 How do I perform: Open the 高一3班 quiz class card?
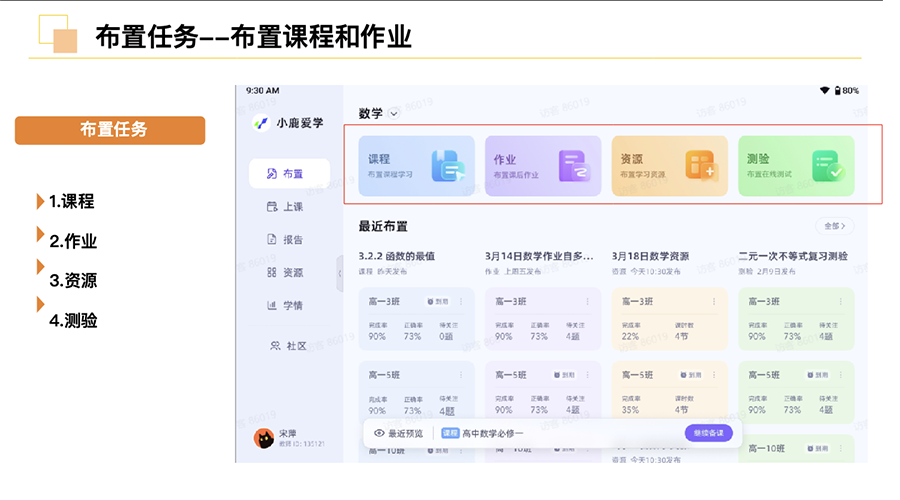(796, 318)
